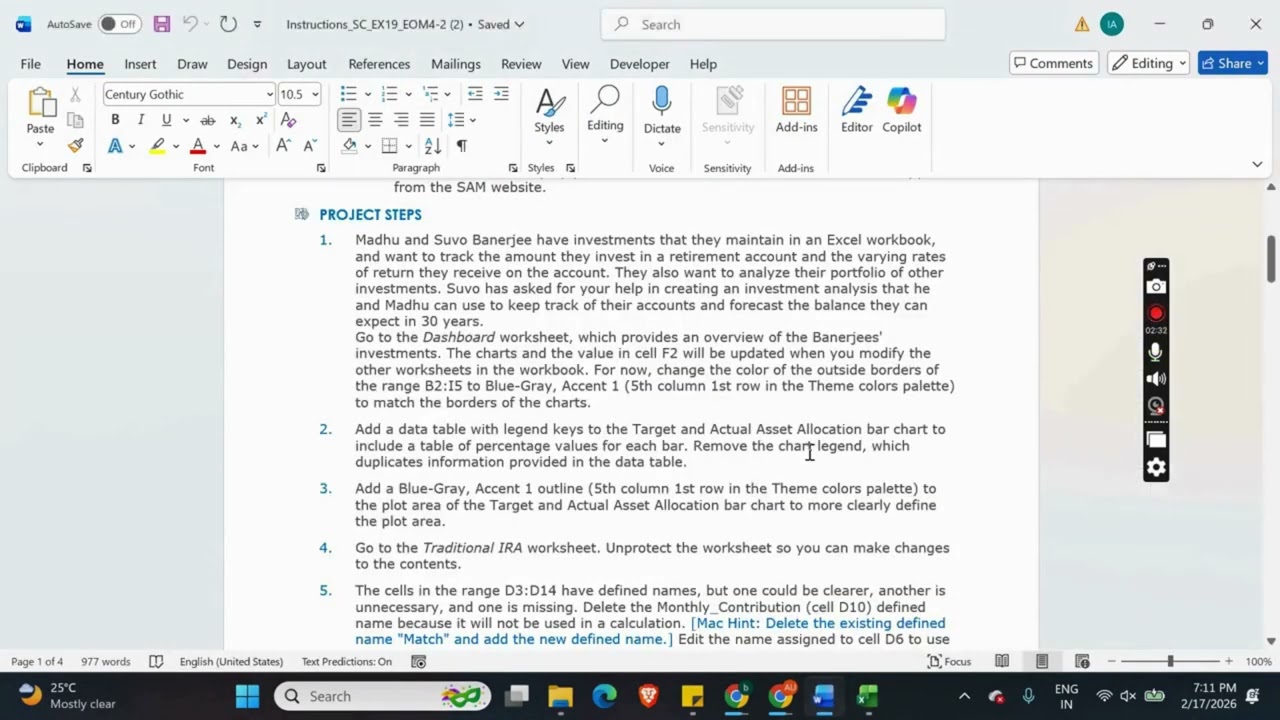This screenshot has height=720, width=1280.
Task: Switch to the Layout tab
Action: 307,63
